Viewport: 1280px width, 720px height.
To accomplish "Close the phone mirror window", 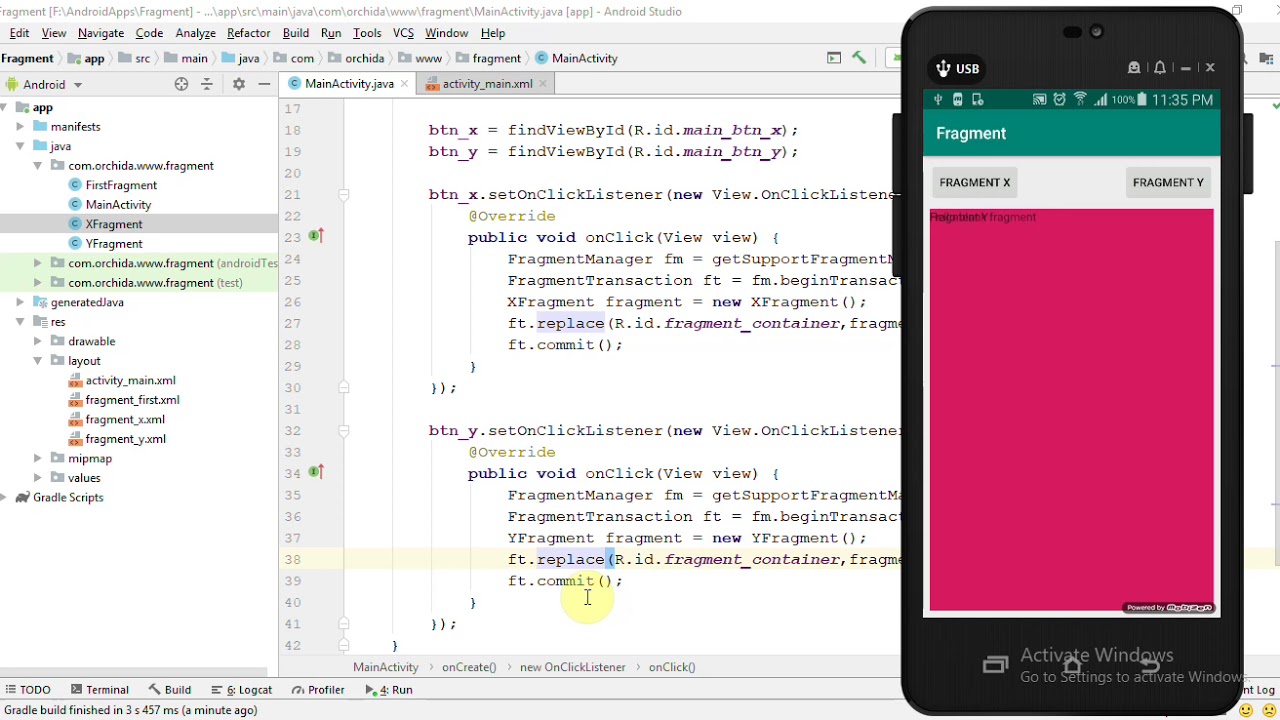I will [1210, 68].
